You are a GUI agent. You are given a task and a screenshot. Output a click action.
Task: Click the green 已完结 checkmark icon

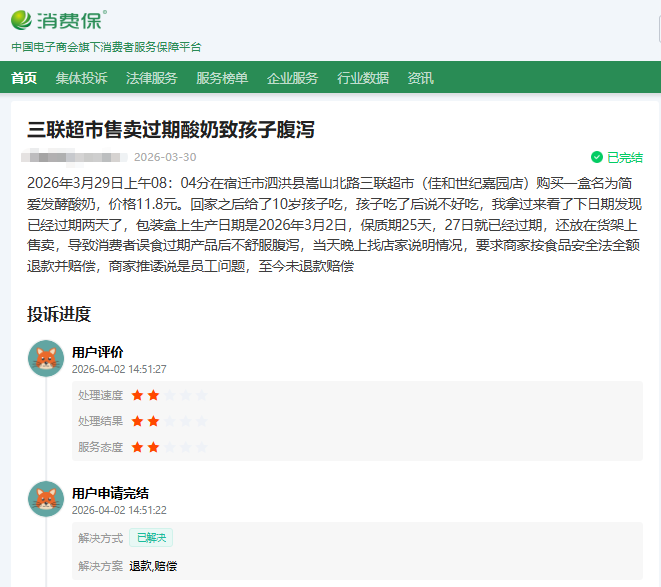click(597, 157)
